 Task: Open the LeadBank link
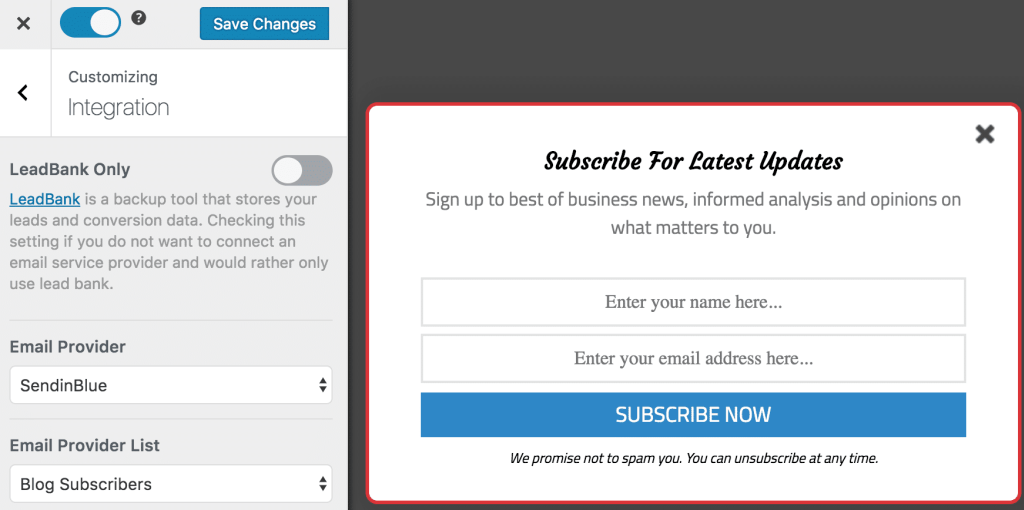[x=45, y=199]
